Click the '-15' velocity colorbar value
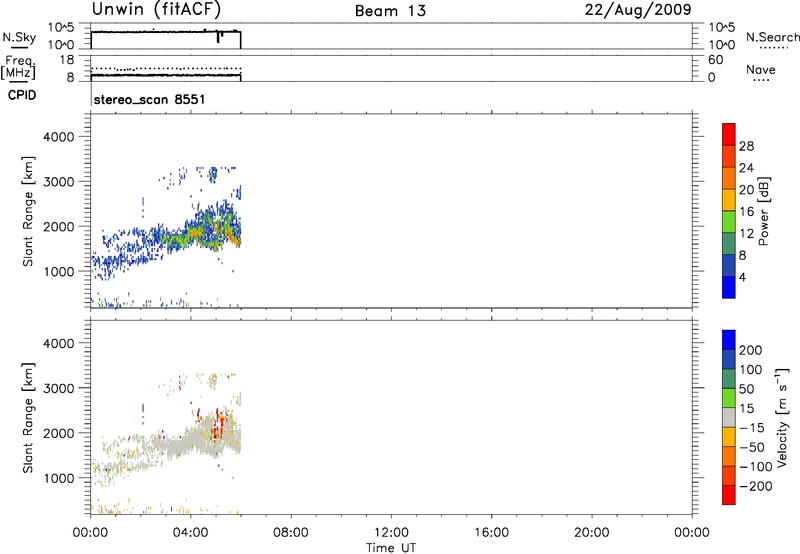Screen dimensions: 800x554 click(752, 427)
